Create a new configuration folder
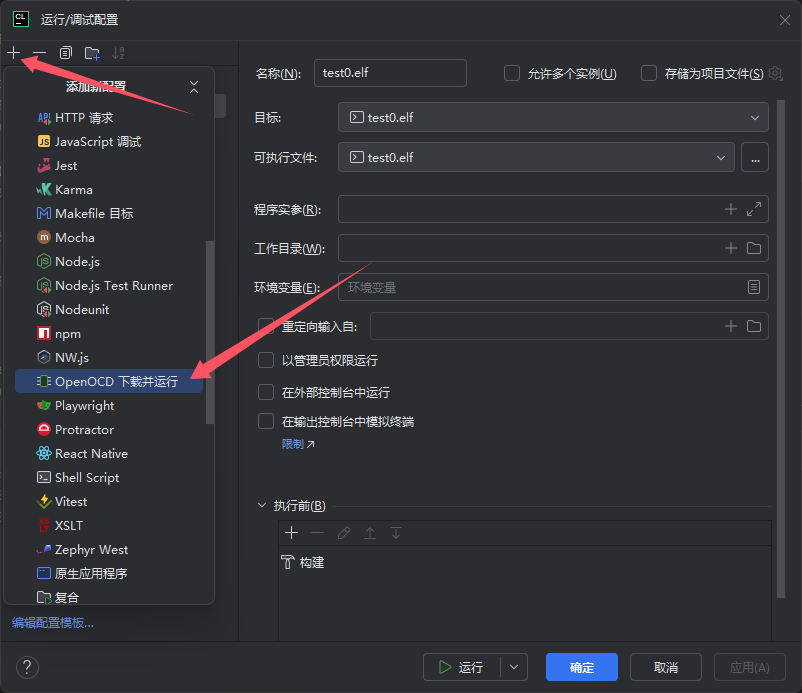 click(92, 53)
